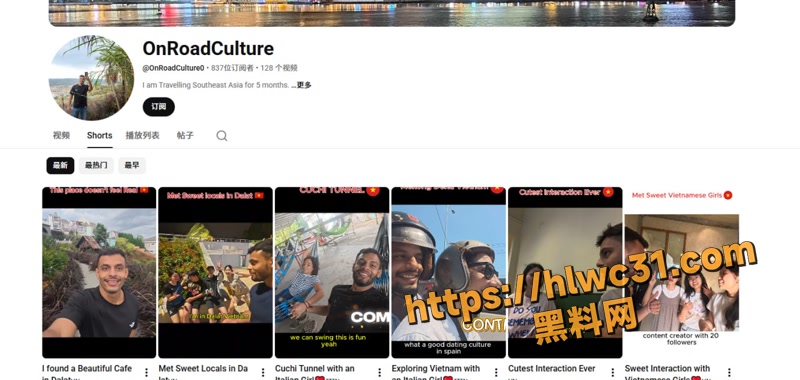Click the OnRoadCulture channel name heading

[208, 48]
